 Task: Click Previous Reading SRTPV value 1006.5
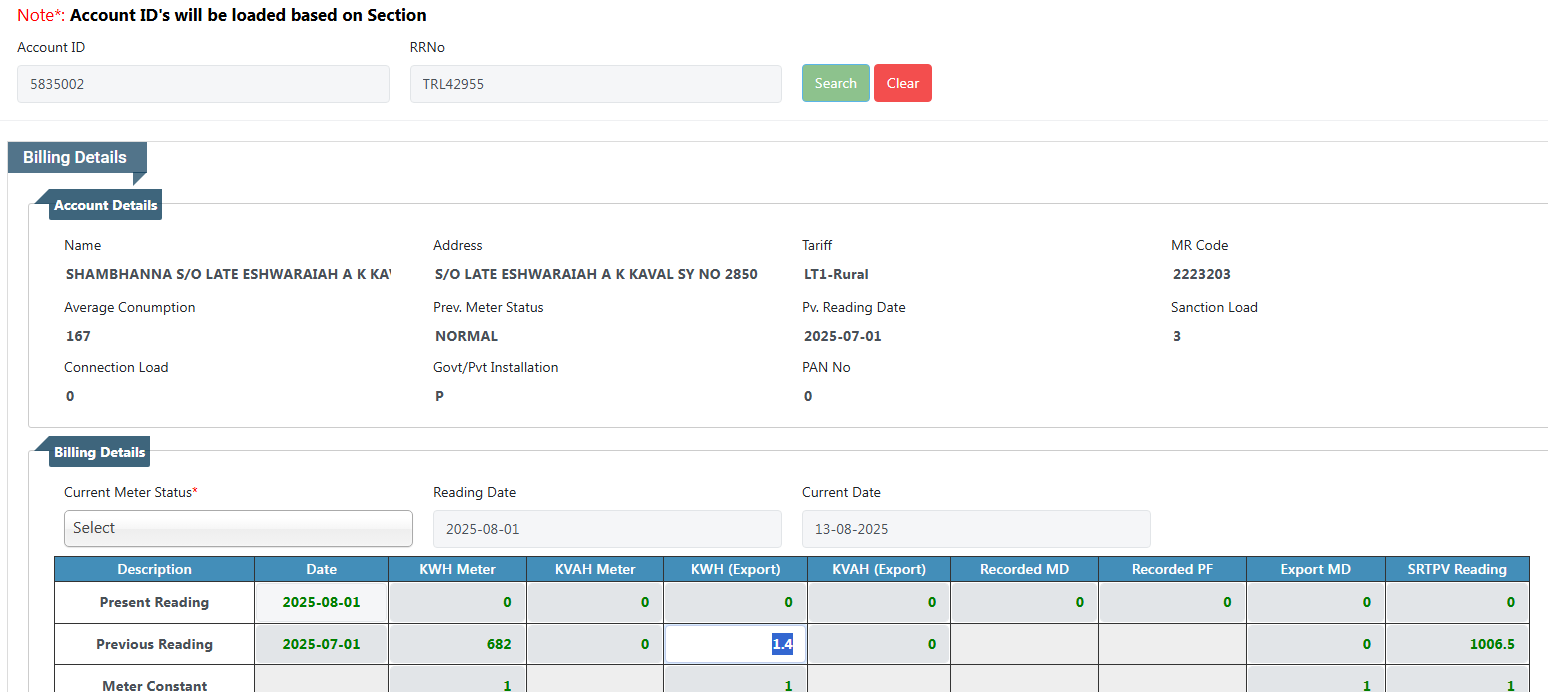click(x=1456, y=644)
